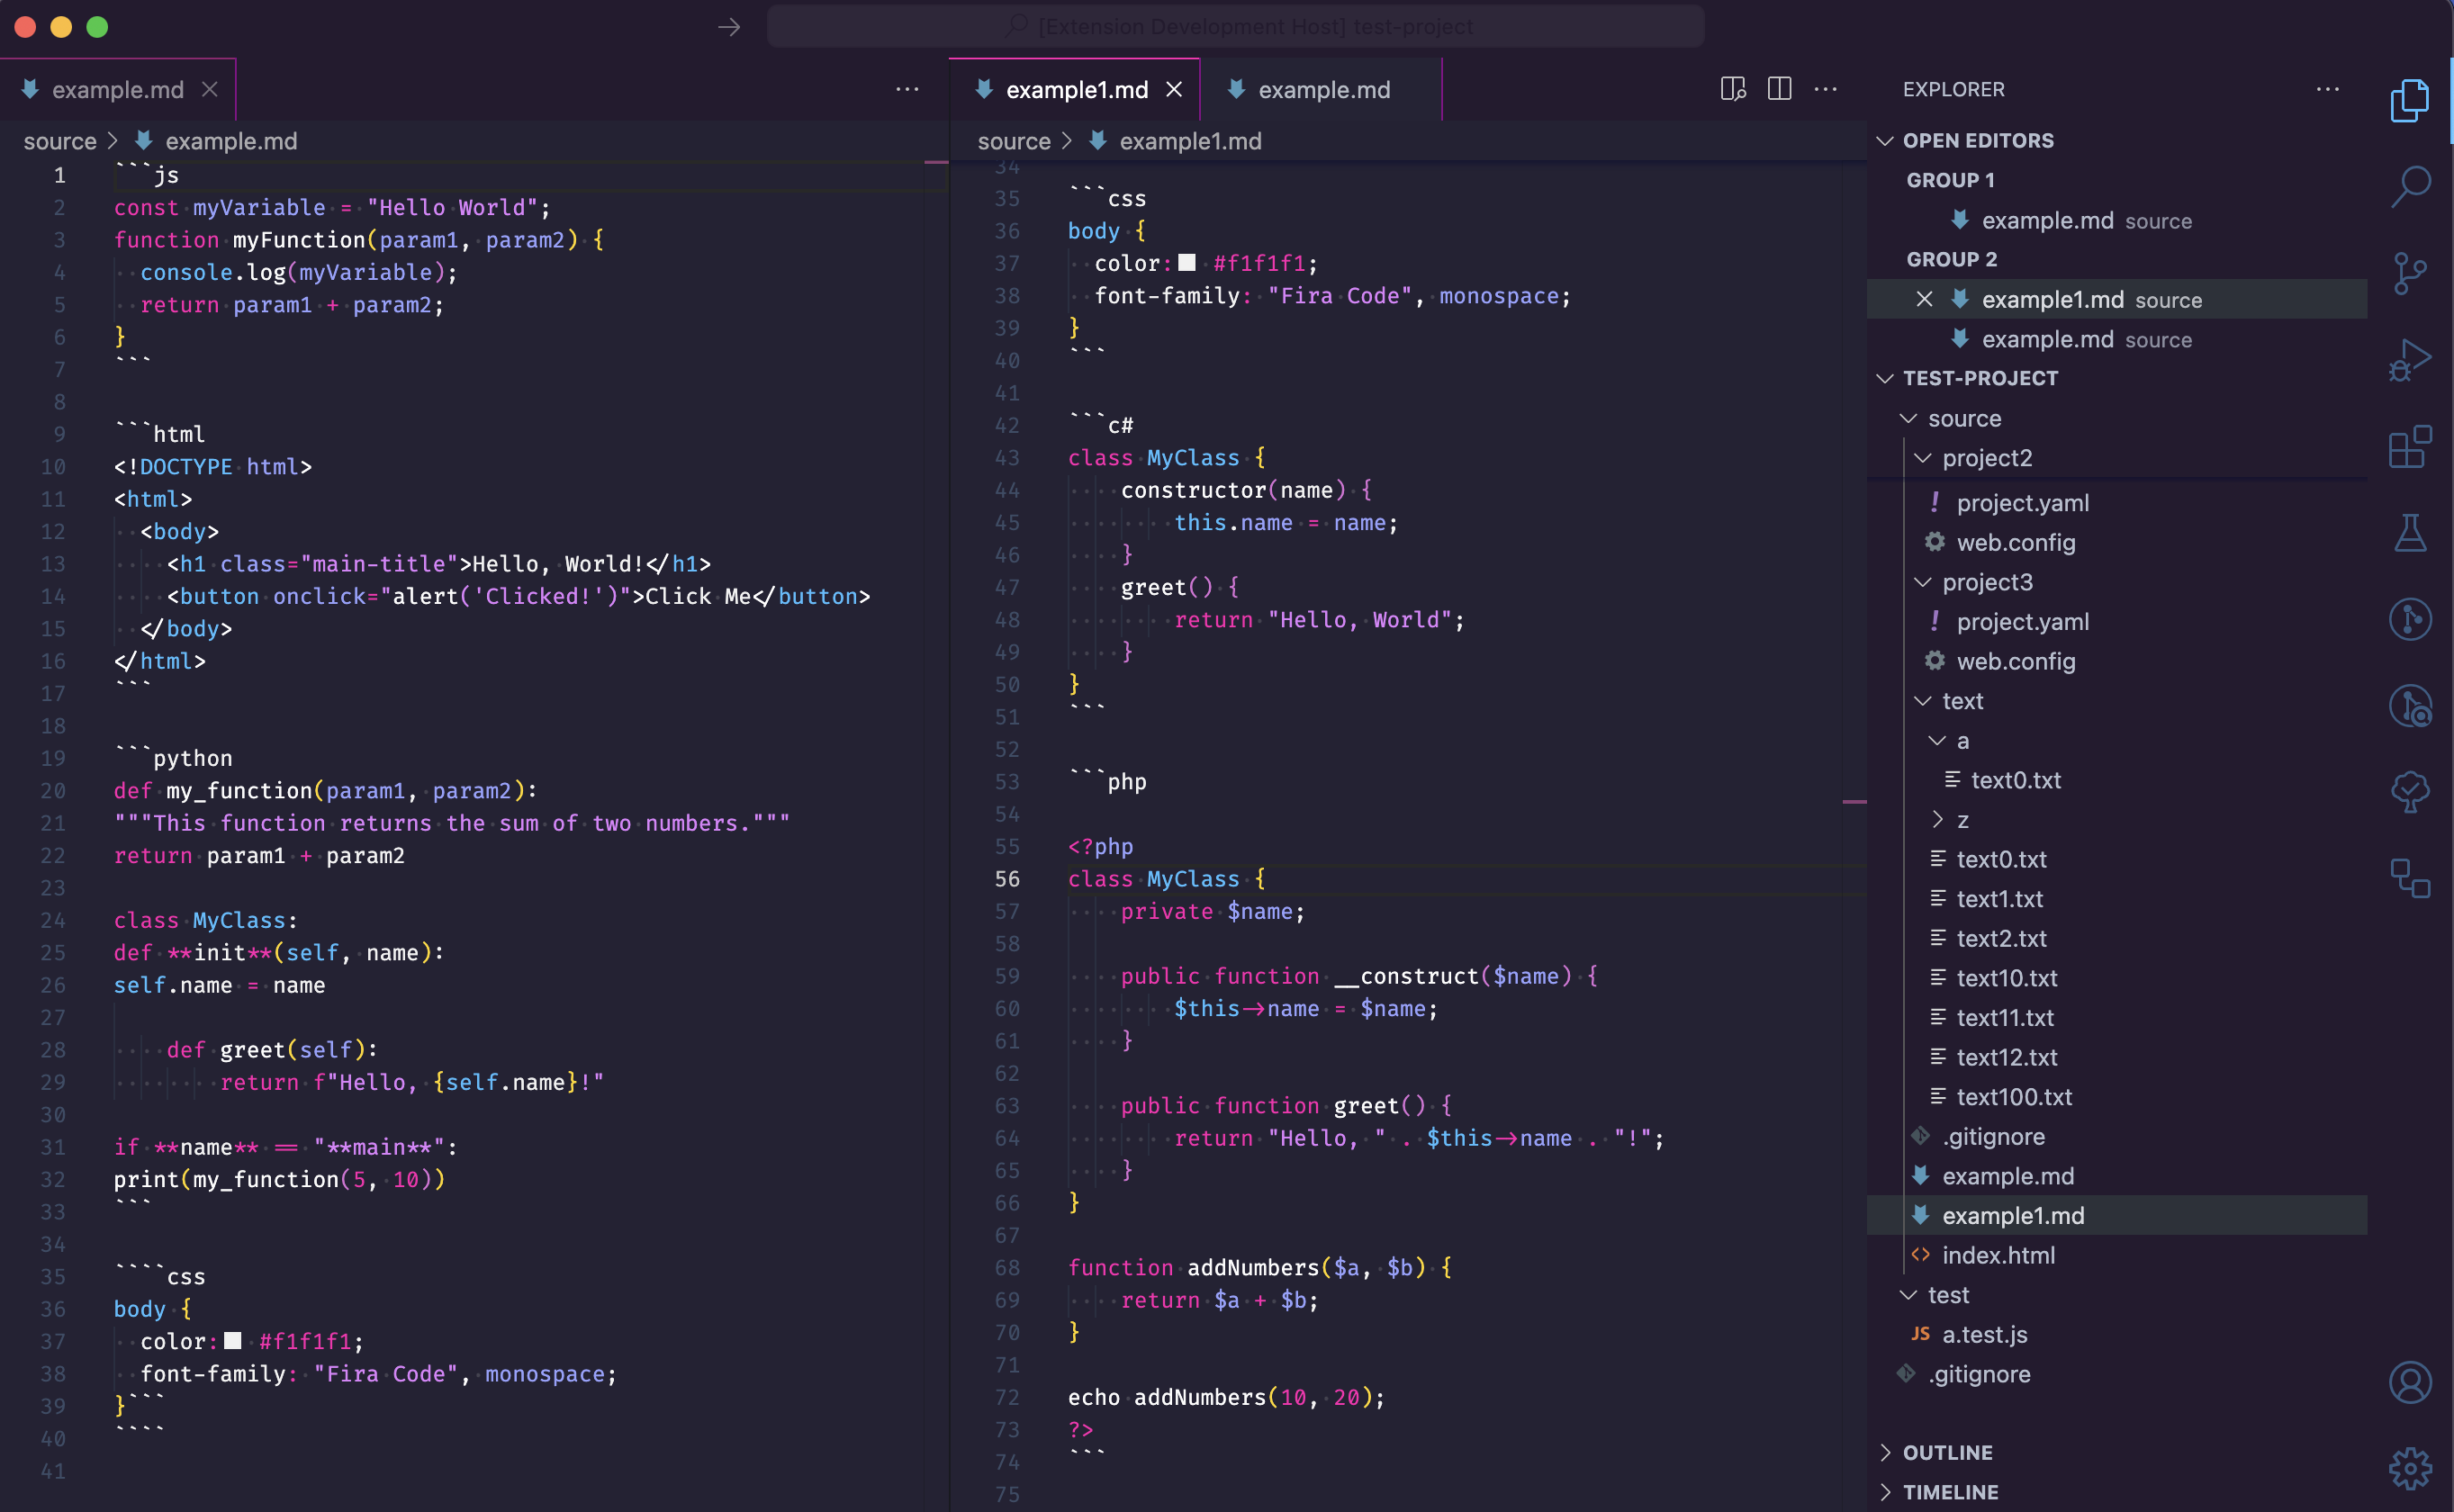Close the left group example.md tab
Screen dimensions: 2454x1512
210,90
